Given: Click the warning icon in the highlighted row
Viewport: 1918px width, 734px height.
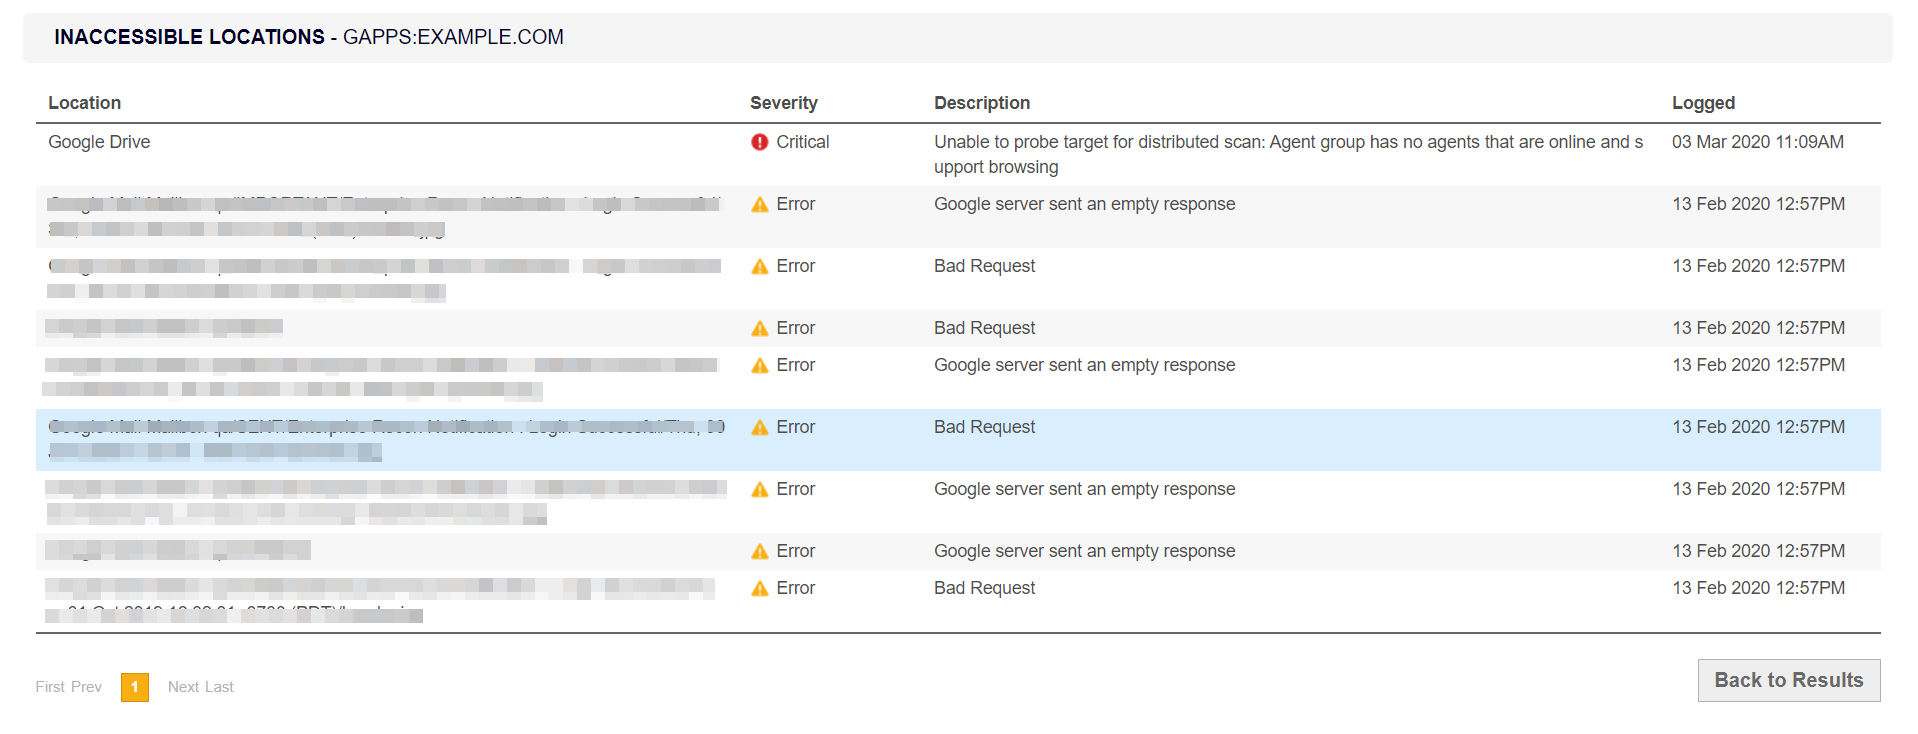Looking at the screenshot, I should click(x=760, y=428).
